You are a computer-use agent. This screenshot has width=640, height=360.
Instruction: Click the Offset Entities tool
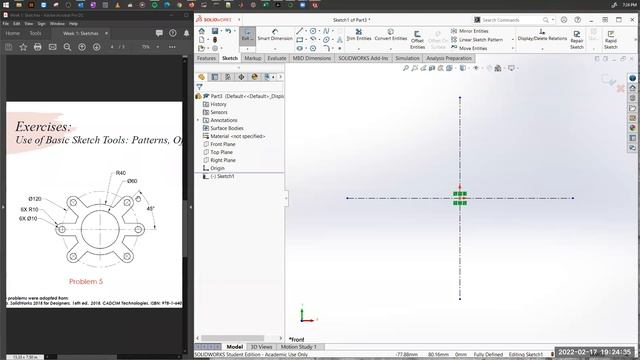tap(417, 40)
